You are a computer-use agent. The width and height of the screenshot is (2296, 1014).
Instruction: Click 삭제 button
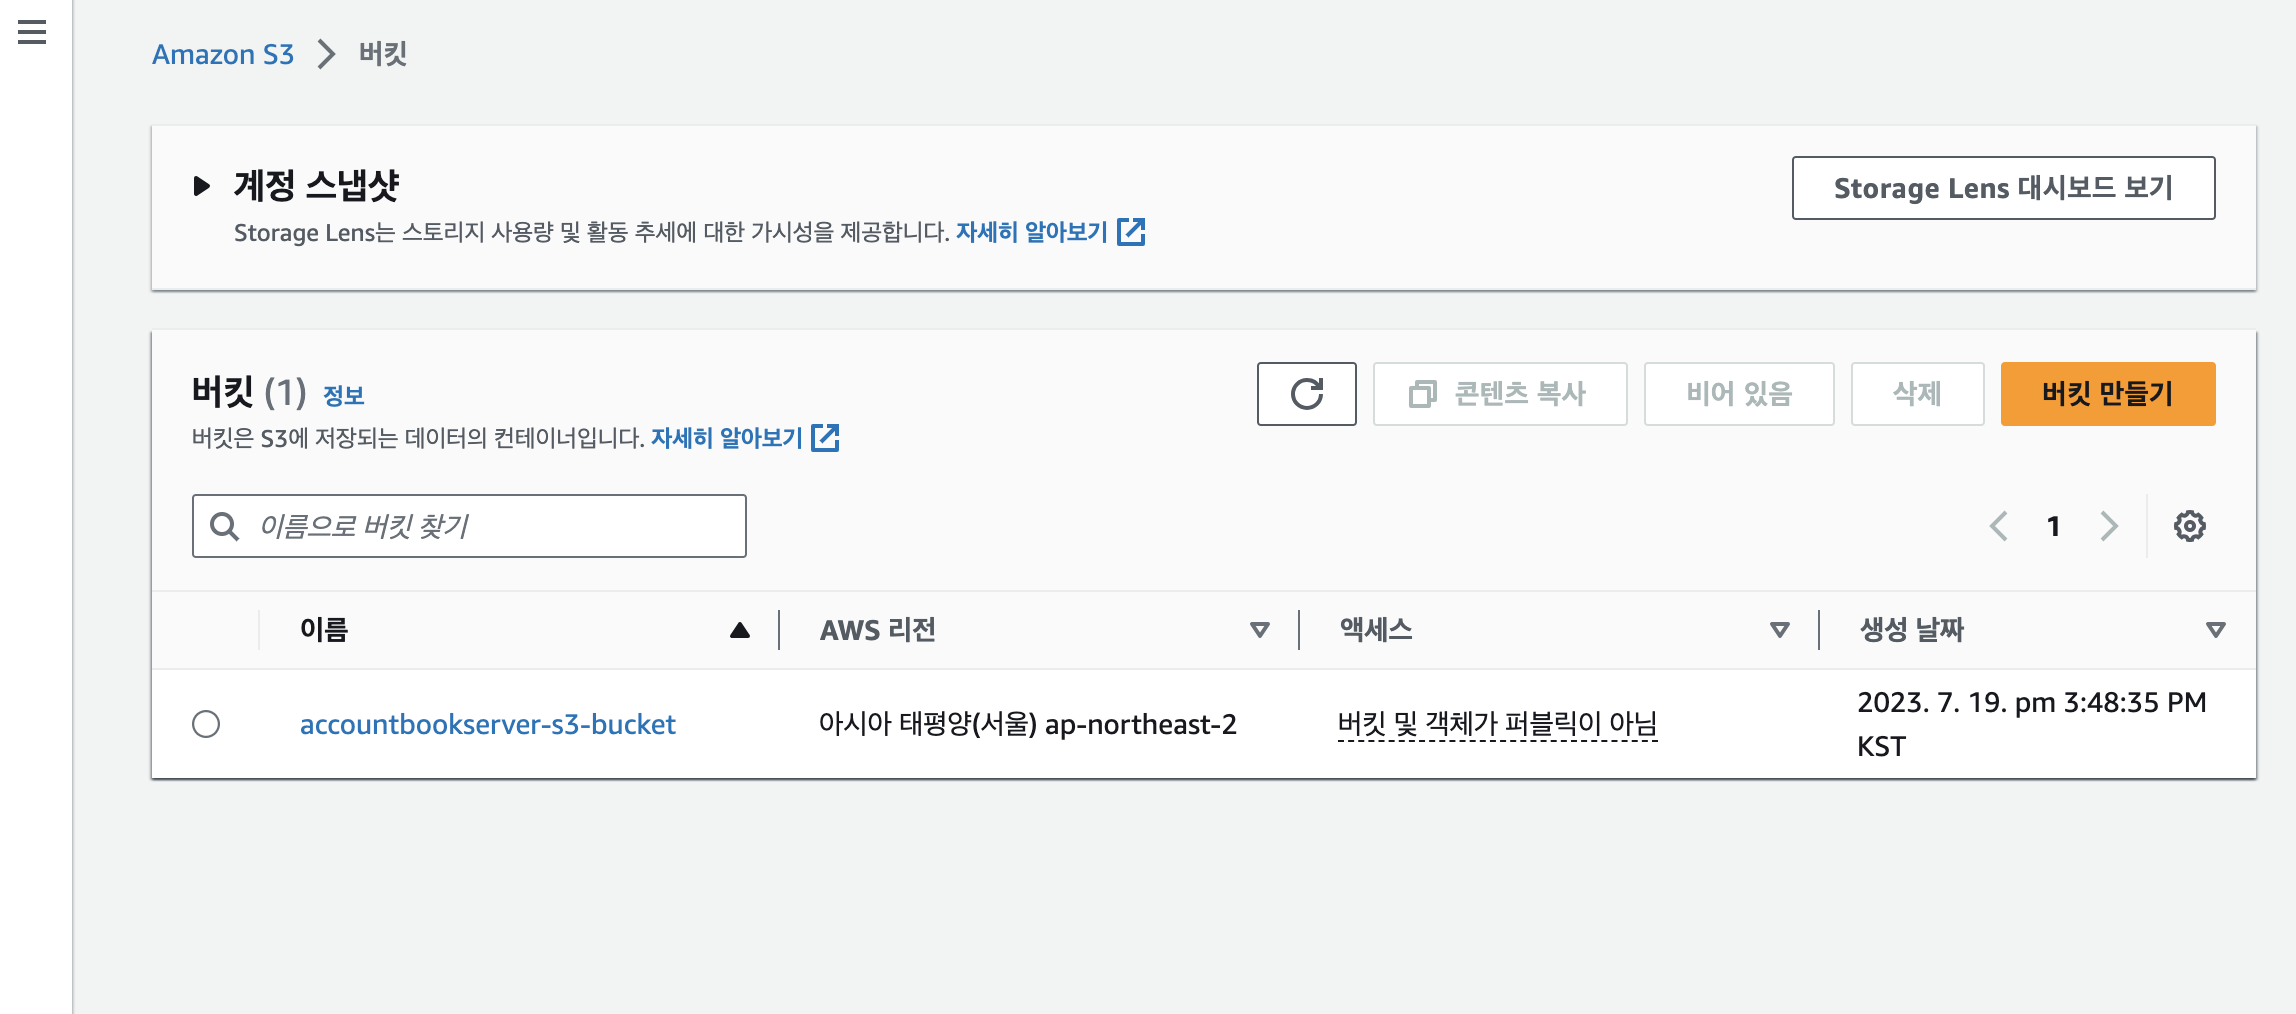tap(1917, 394)
